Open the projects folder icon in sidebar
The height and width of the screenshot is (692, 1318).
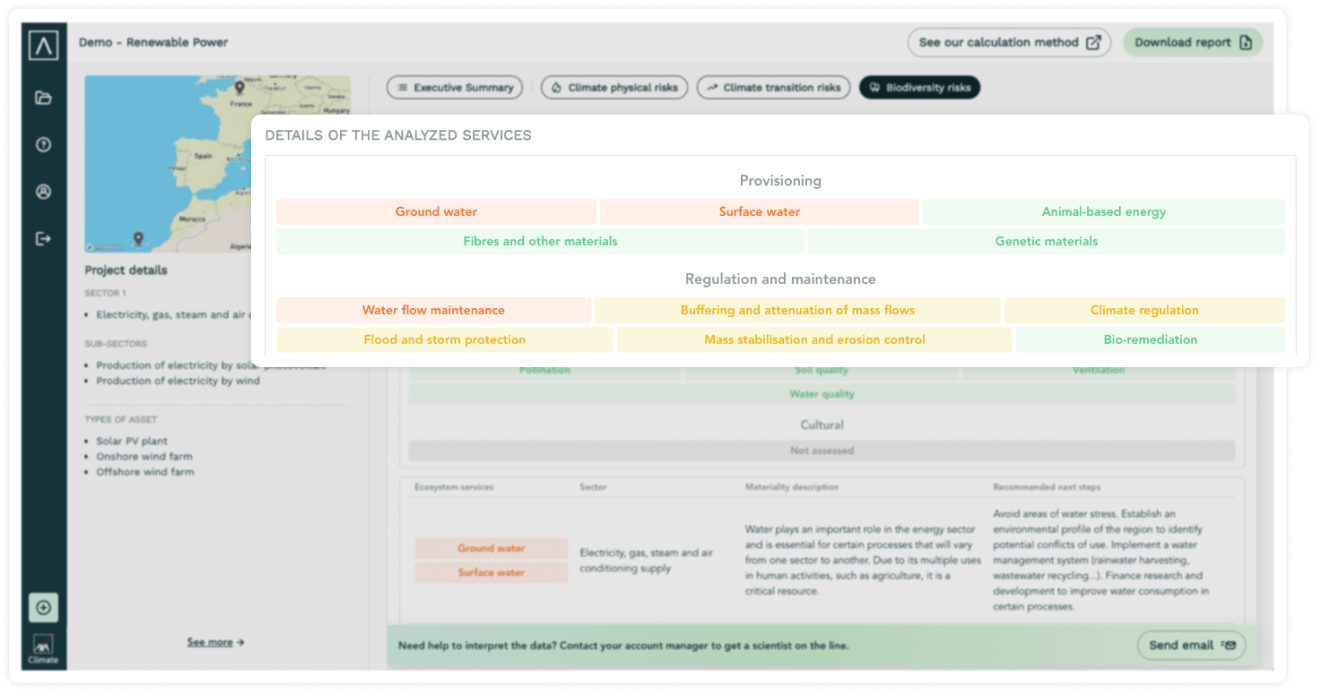43,98
